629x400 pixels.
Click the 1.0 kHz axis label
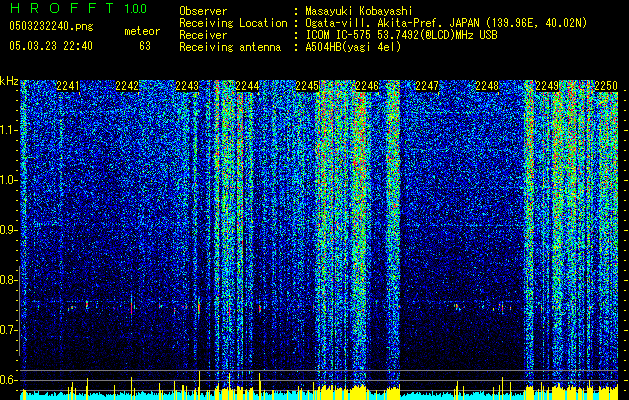pos(9,180)
